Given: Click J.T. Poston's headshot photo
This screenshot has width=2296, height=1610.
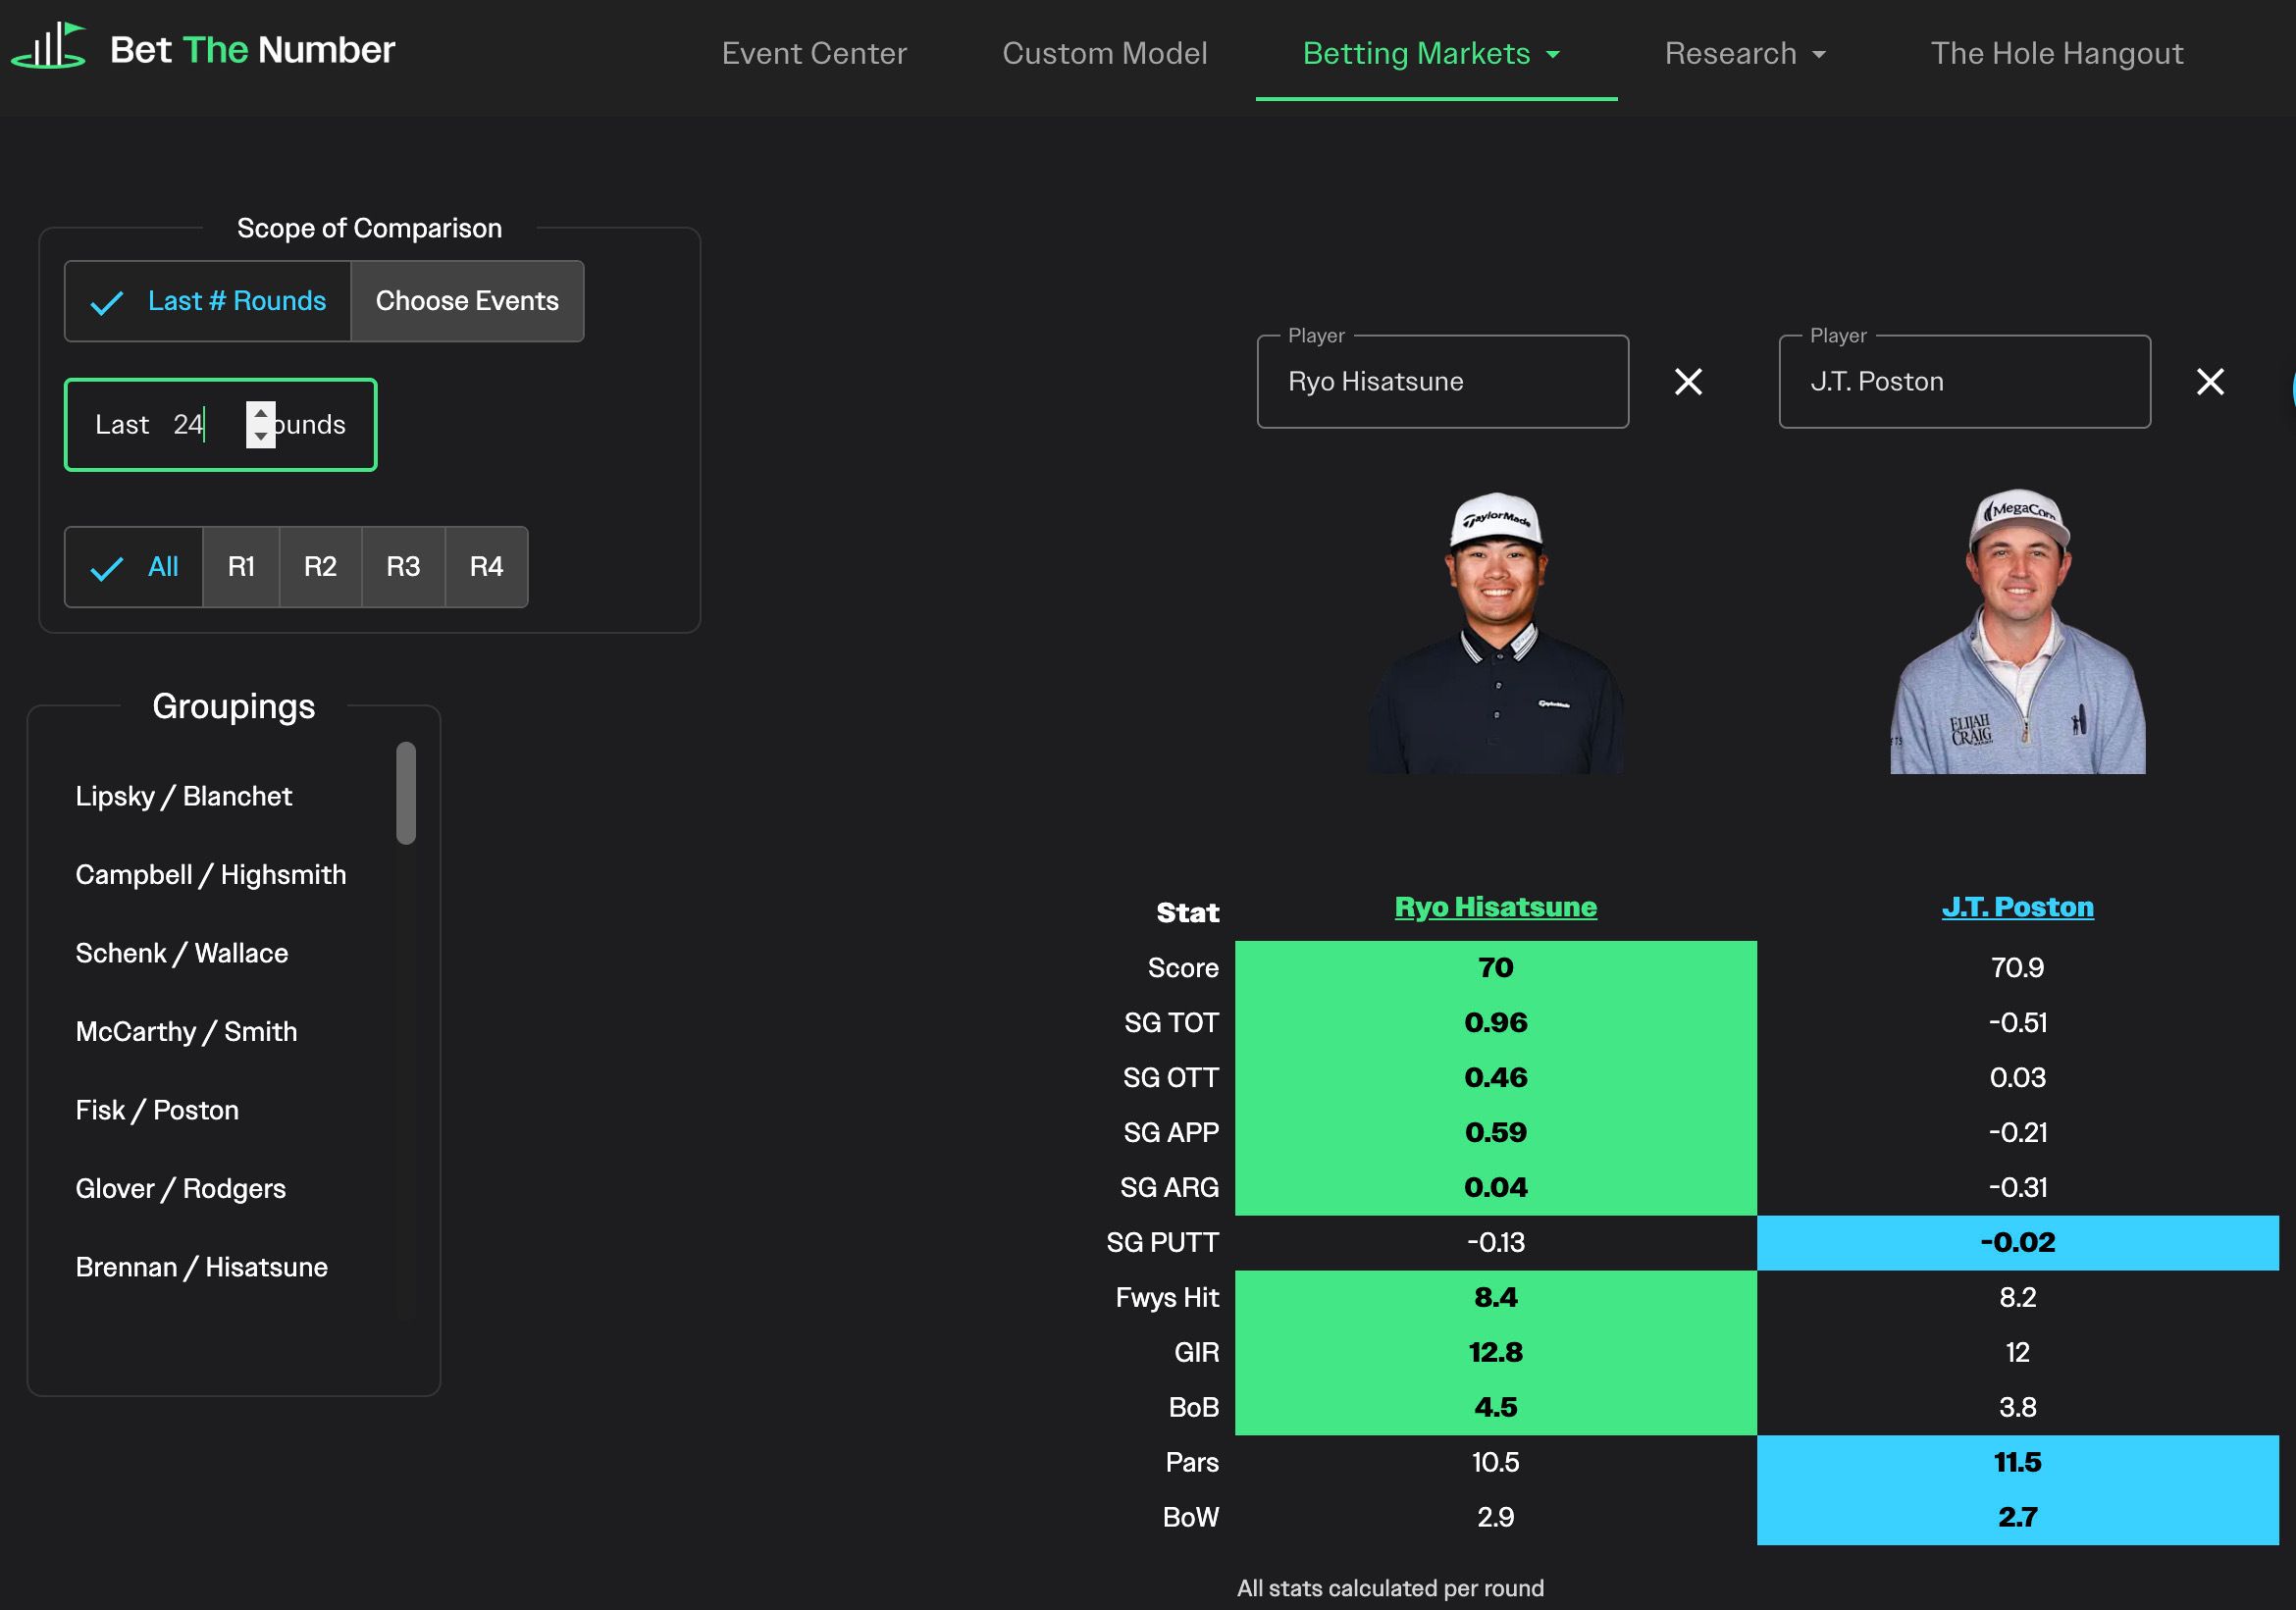Looking at the screenshot, I should click(2017, 632).
